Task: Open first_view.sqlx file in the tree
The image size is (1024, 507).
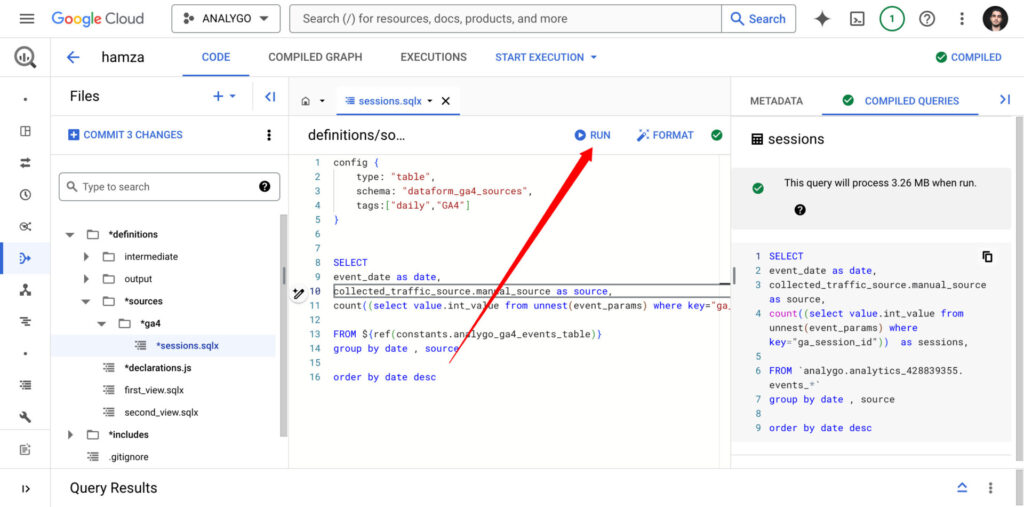Action: point(154,390)
